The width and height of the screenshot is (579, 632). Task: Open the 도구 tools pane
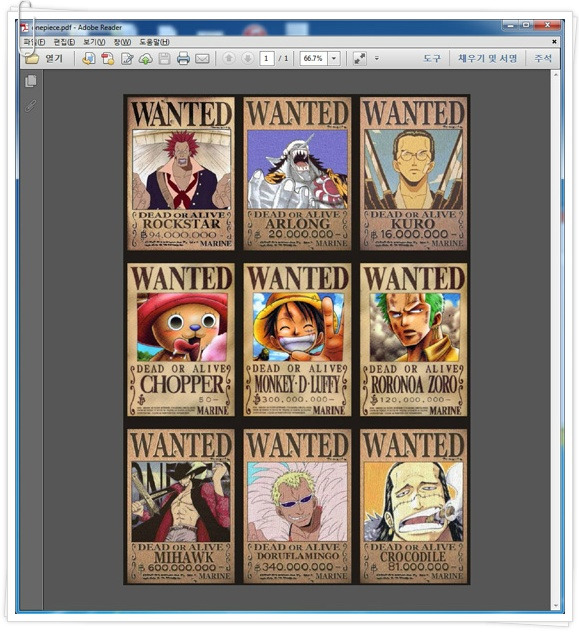pyautogui.click(x=432, y=58)
